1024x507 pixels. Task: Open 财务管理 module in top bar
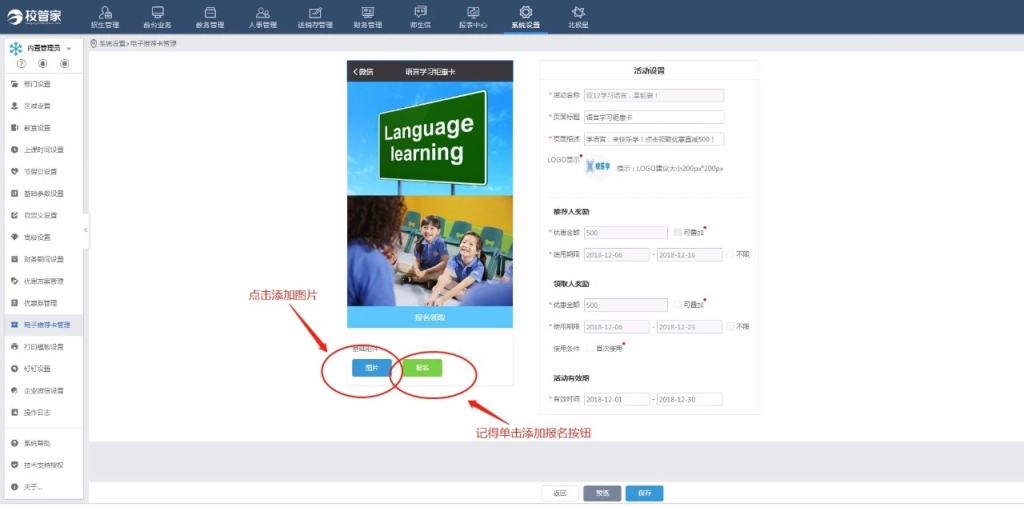point(367,16)
